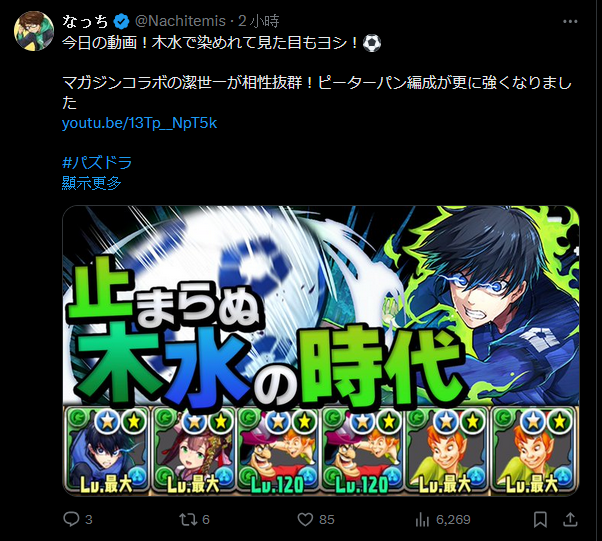Click the blue-haired Isagi team card
This screenshot has width=602, height=541.
(x=106, y=451)
